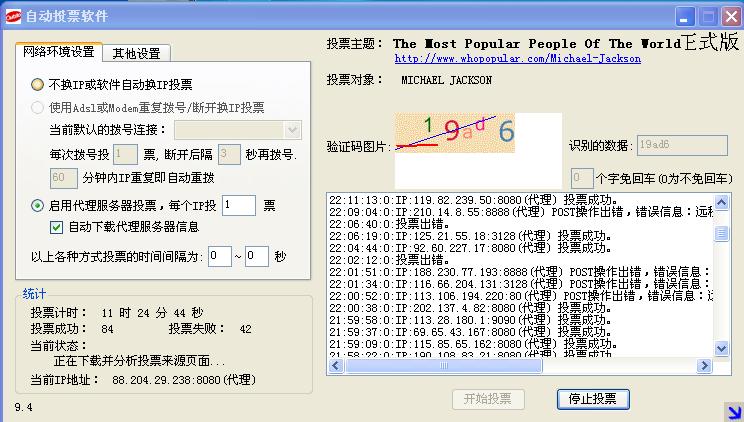Click log list scroll down arrow
Viewport: 744px width, 422px height.
pyautogui.click(x=721, y=348)
